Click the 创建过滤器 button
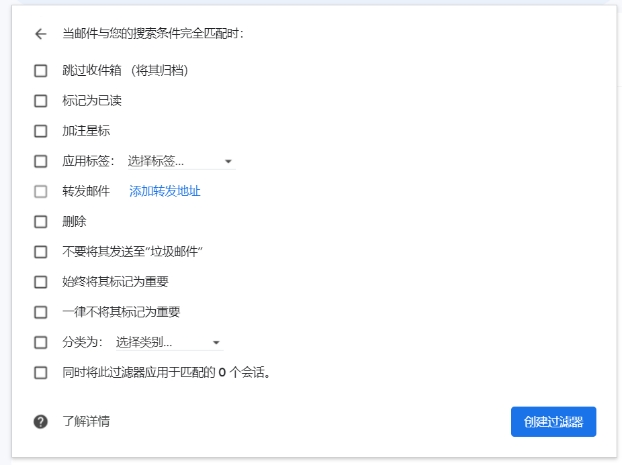The image size is (622, 465). coord(553,422)
